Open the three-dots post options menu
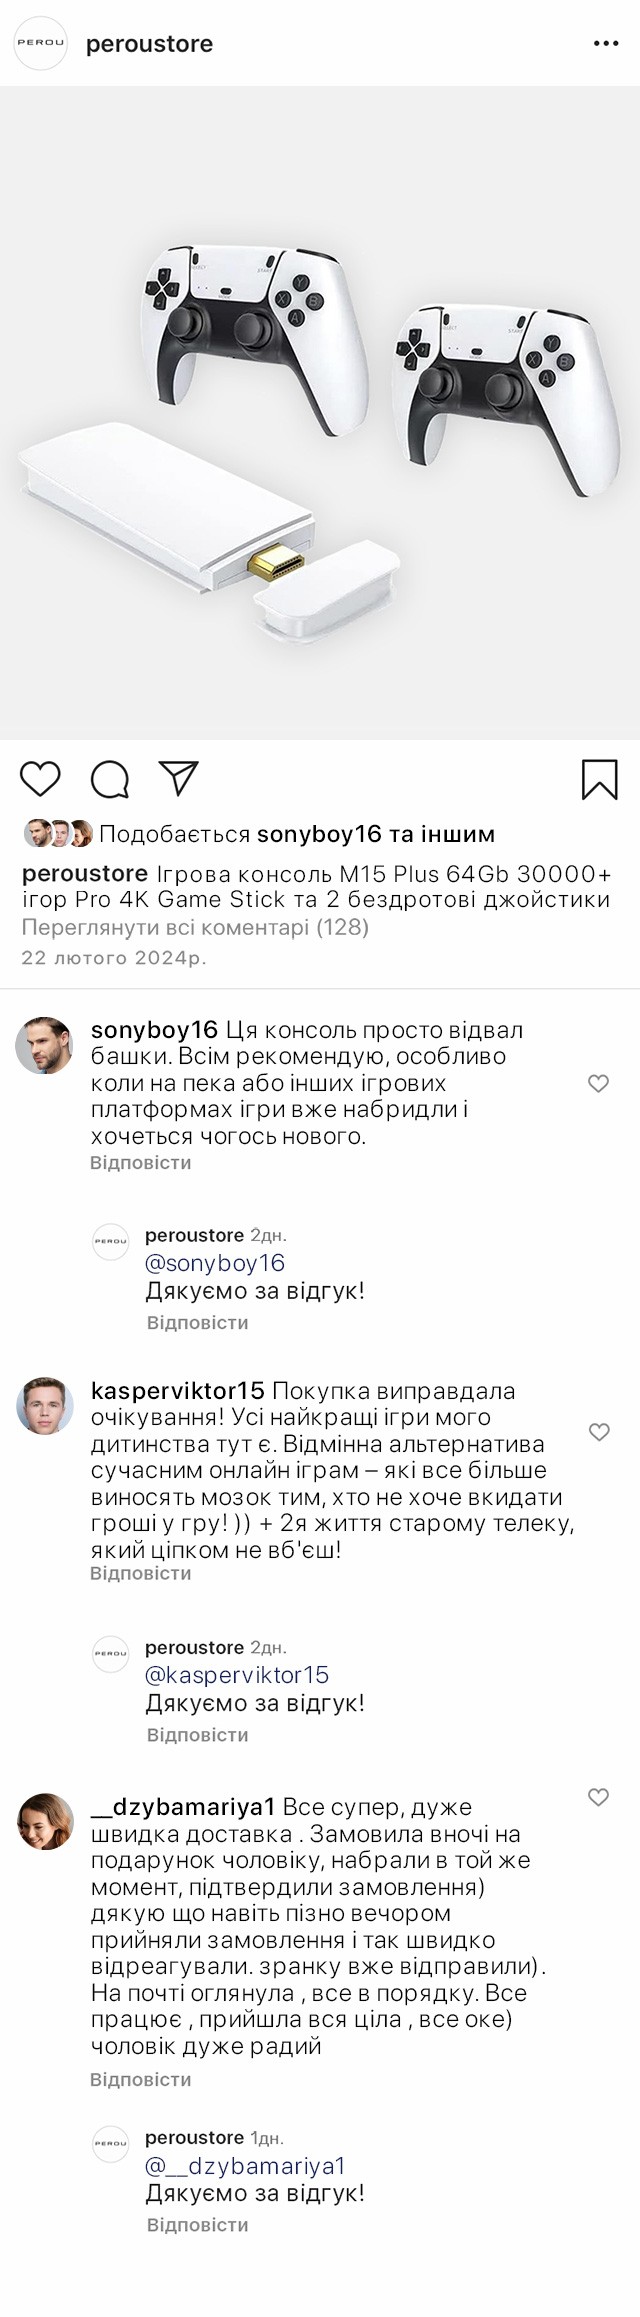 click(x=607, y=44)
